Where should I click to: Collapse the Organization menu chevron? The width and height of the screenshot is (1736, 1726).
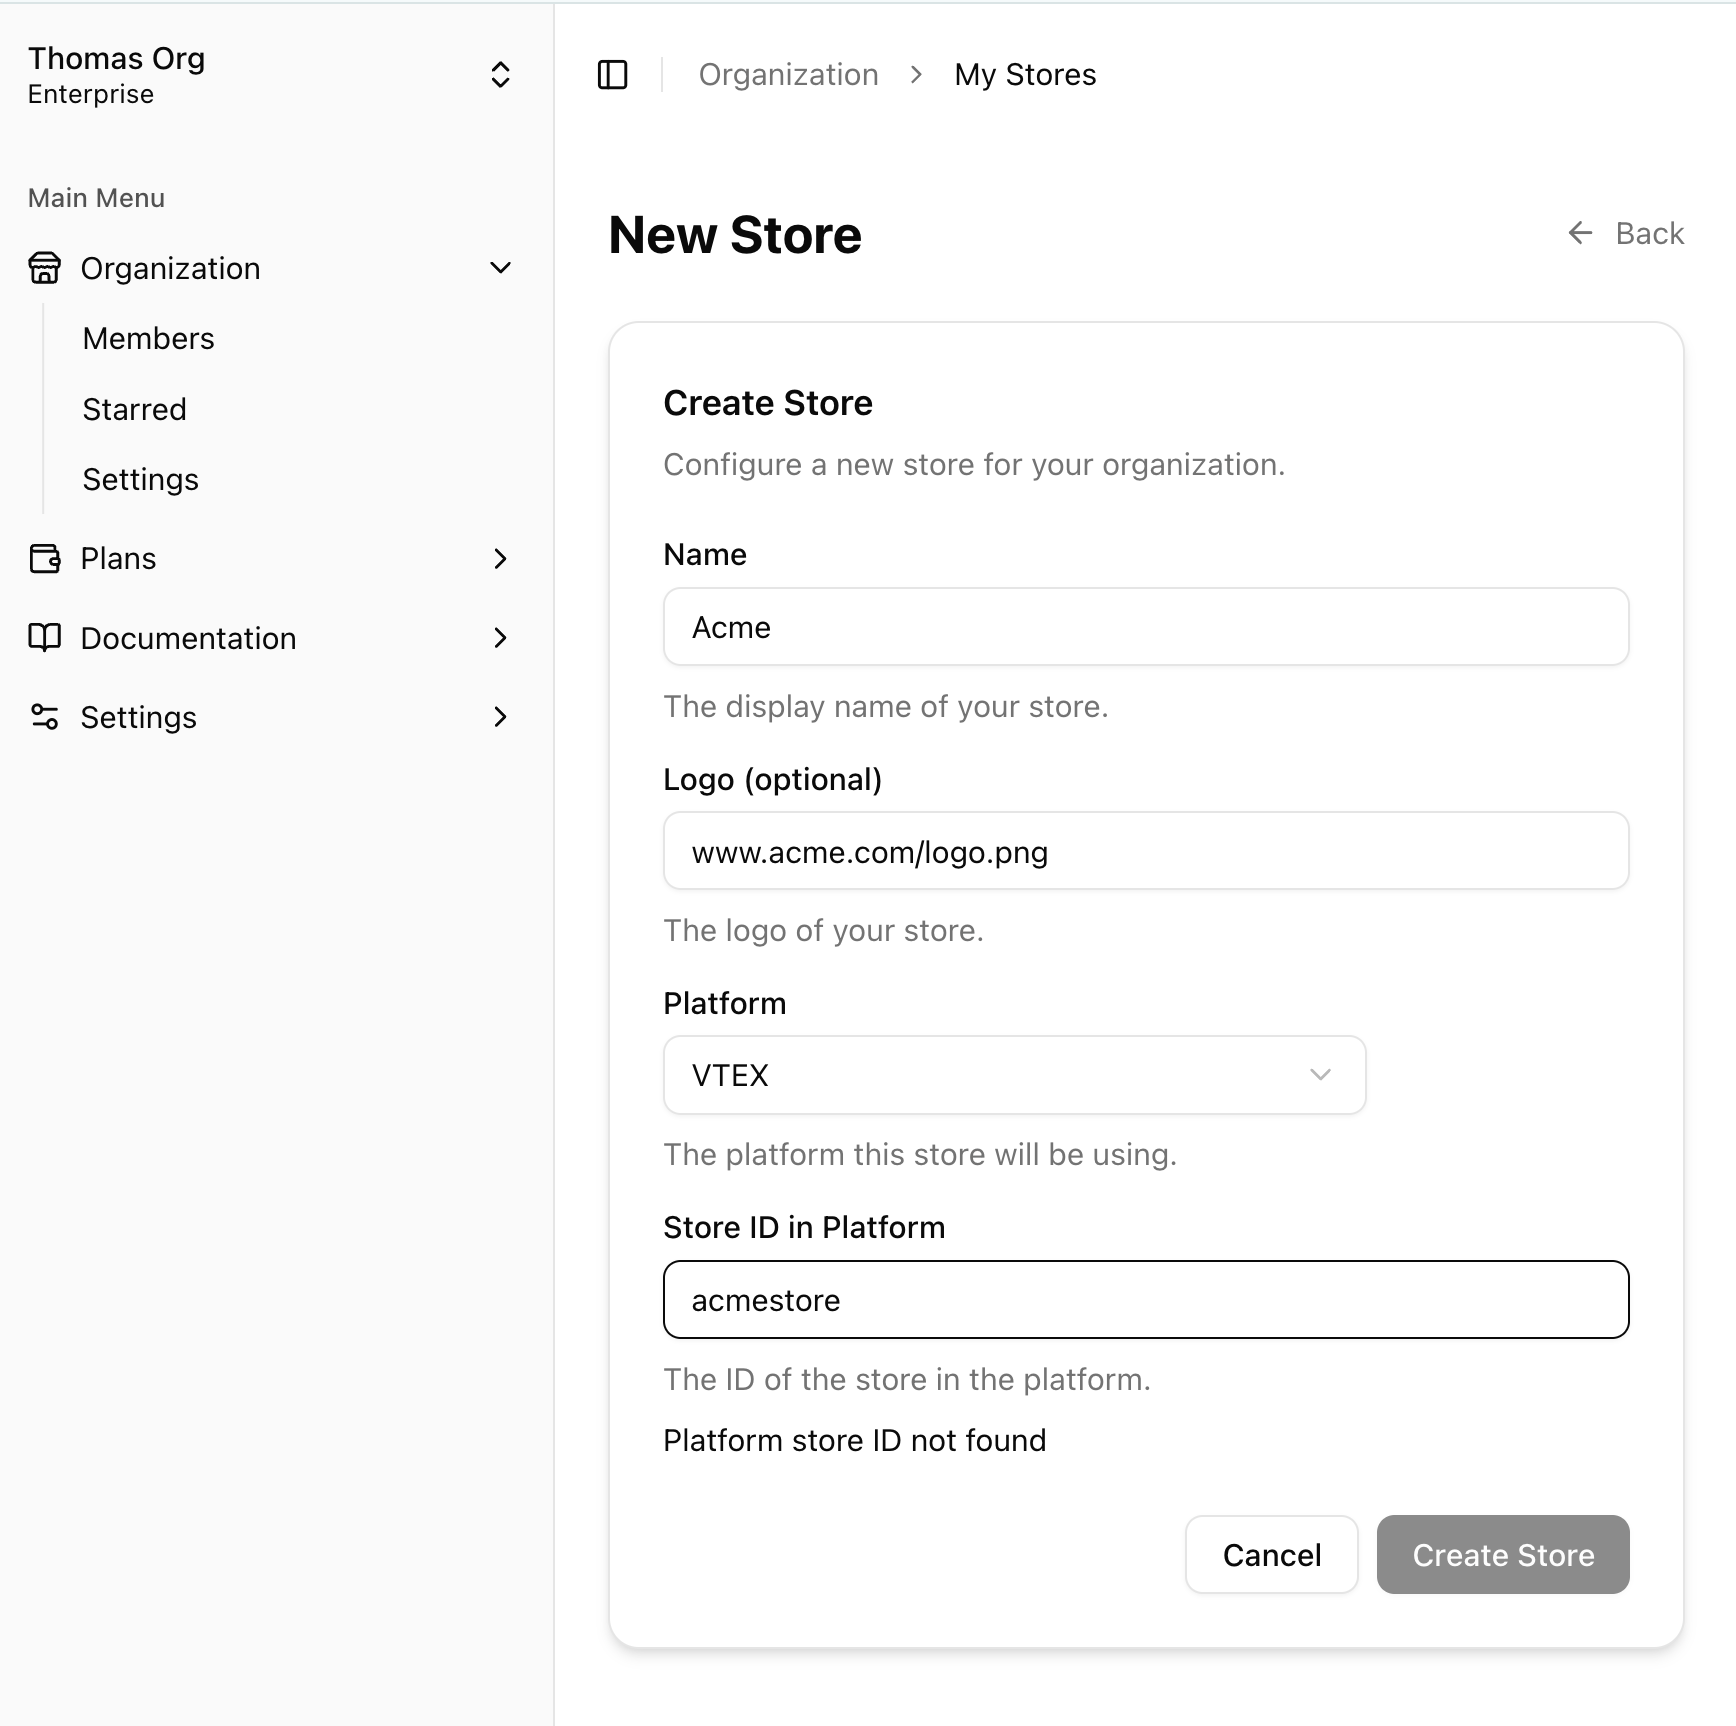pos(501,268)
